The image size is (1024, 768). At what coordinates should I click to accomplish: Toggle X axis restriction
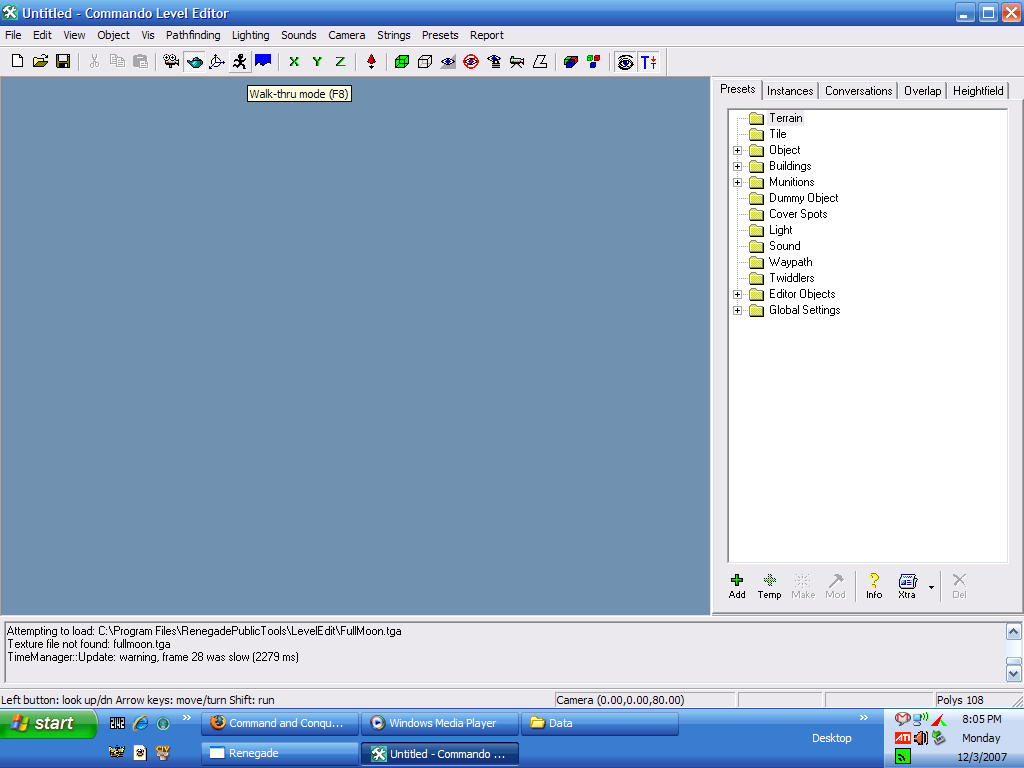pos(294,62)
